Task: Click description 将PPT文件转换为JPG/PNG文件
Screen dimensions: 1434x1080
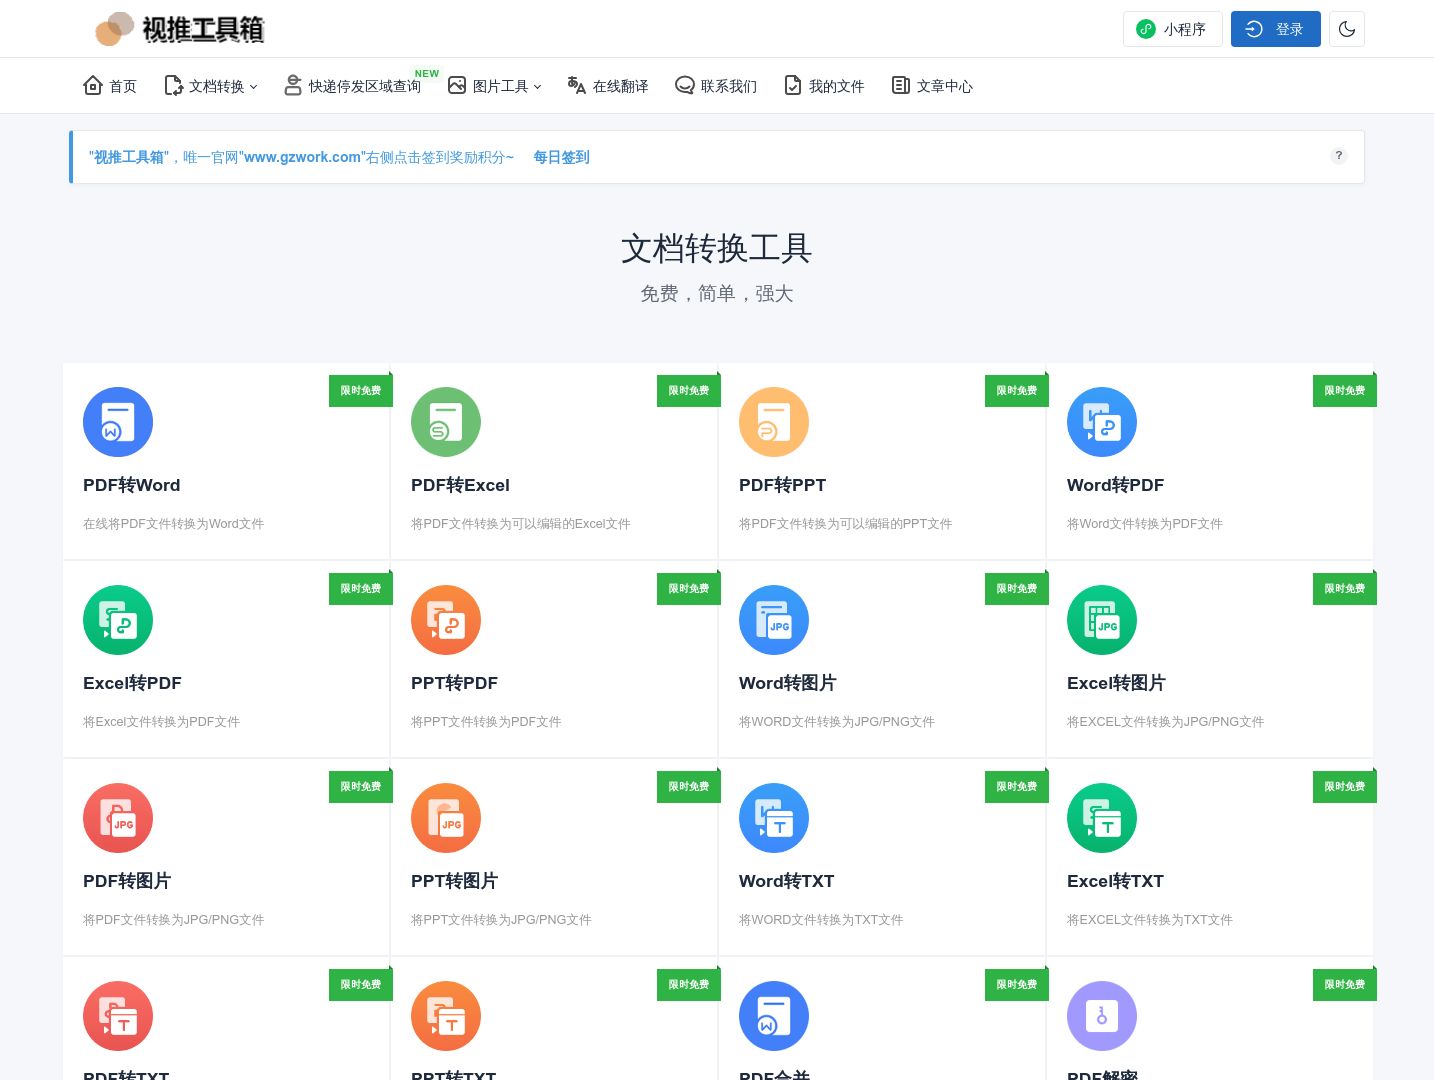Action: pyautogui.click(x=501, y=920)
